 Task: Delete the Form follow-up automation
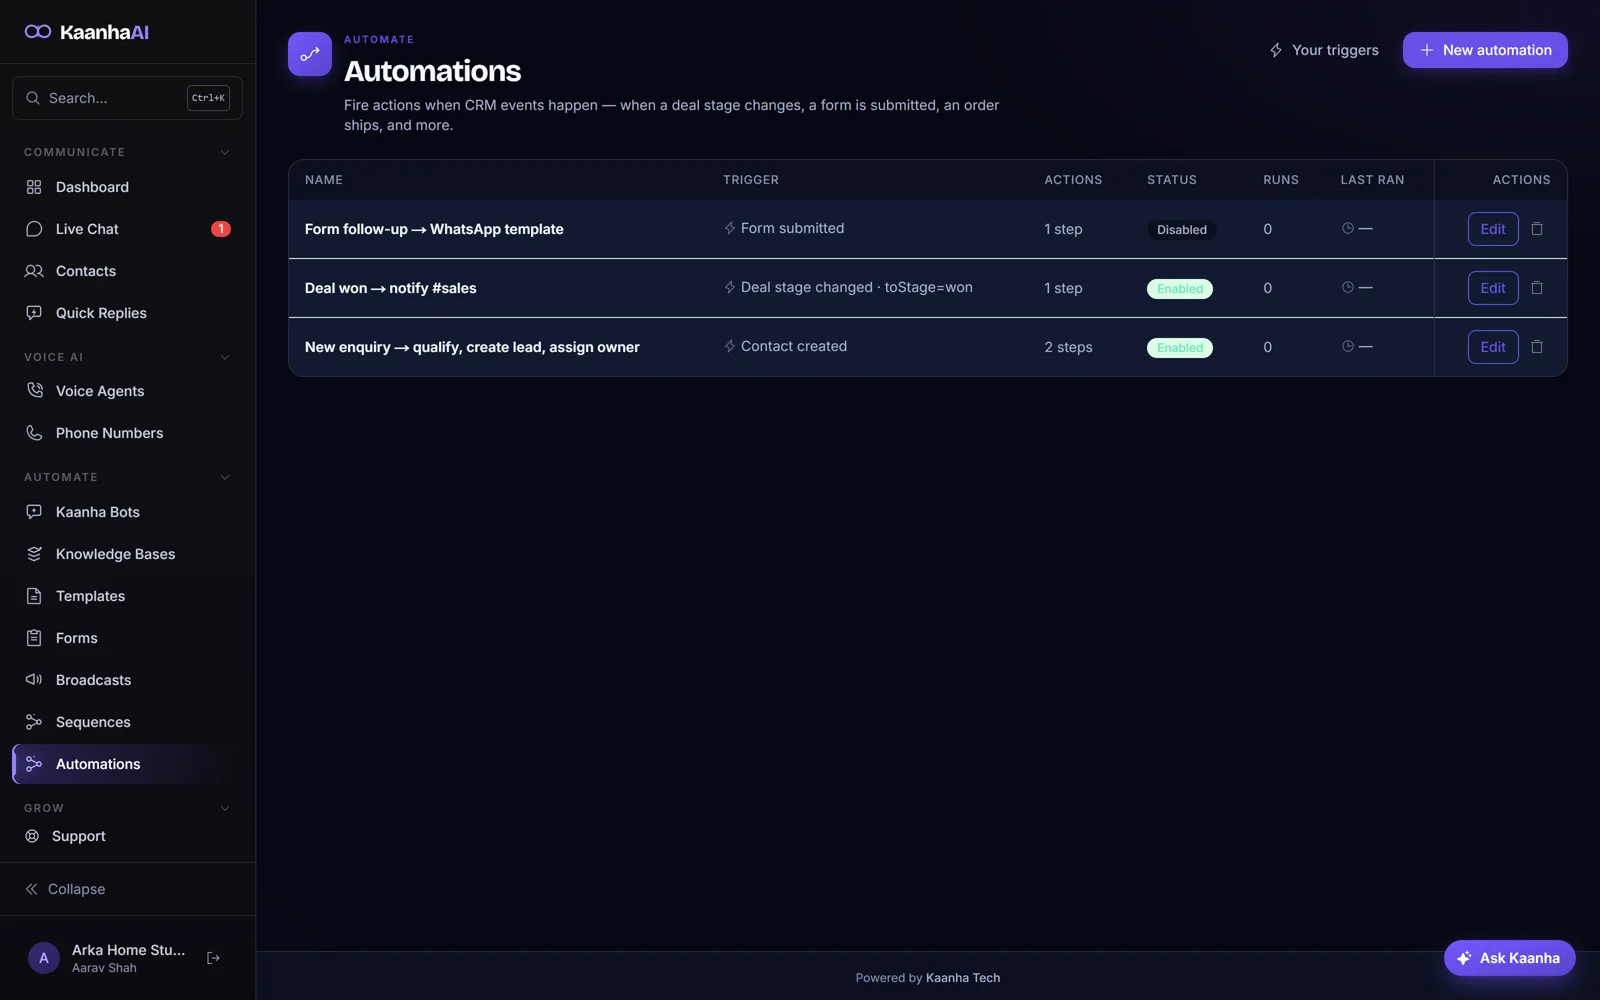coord(1537,229)
